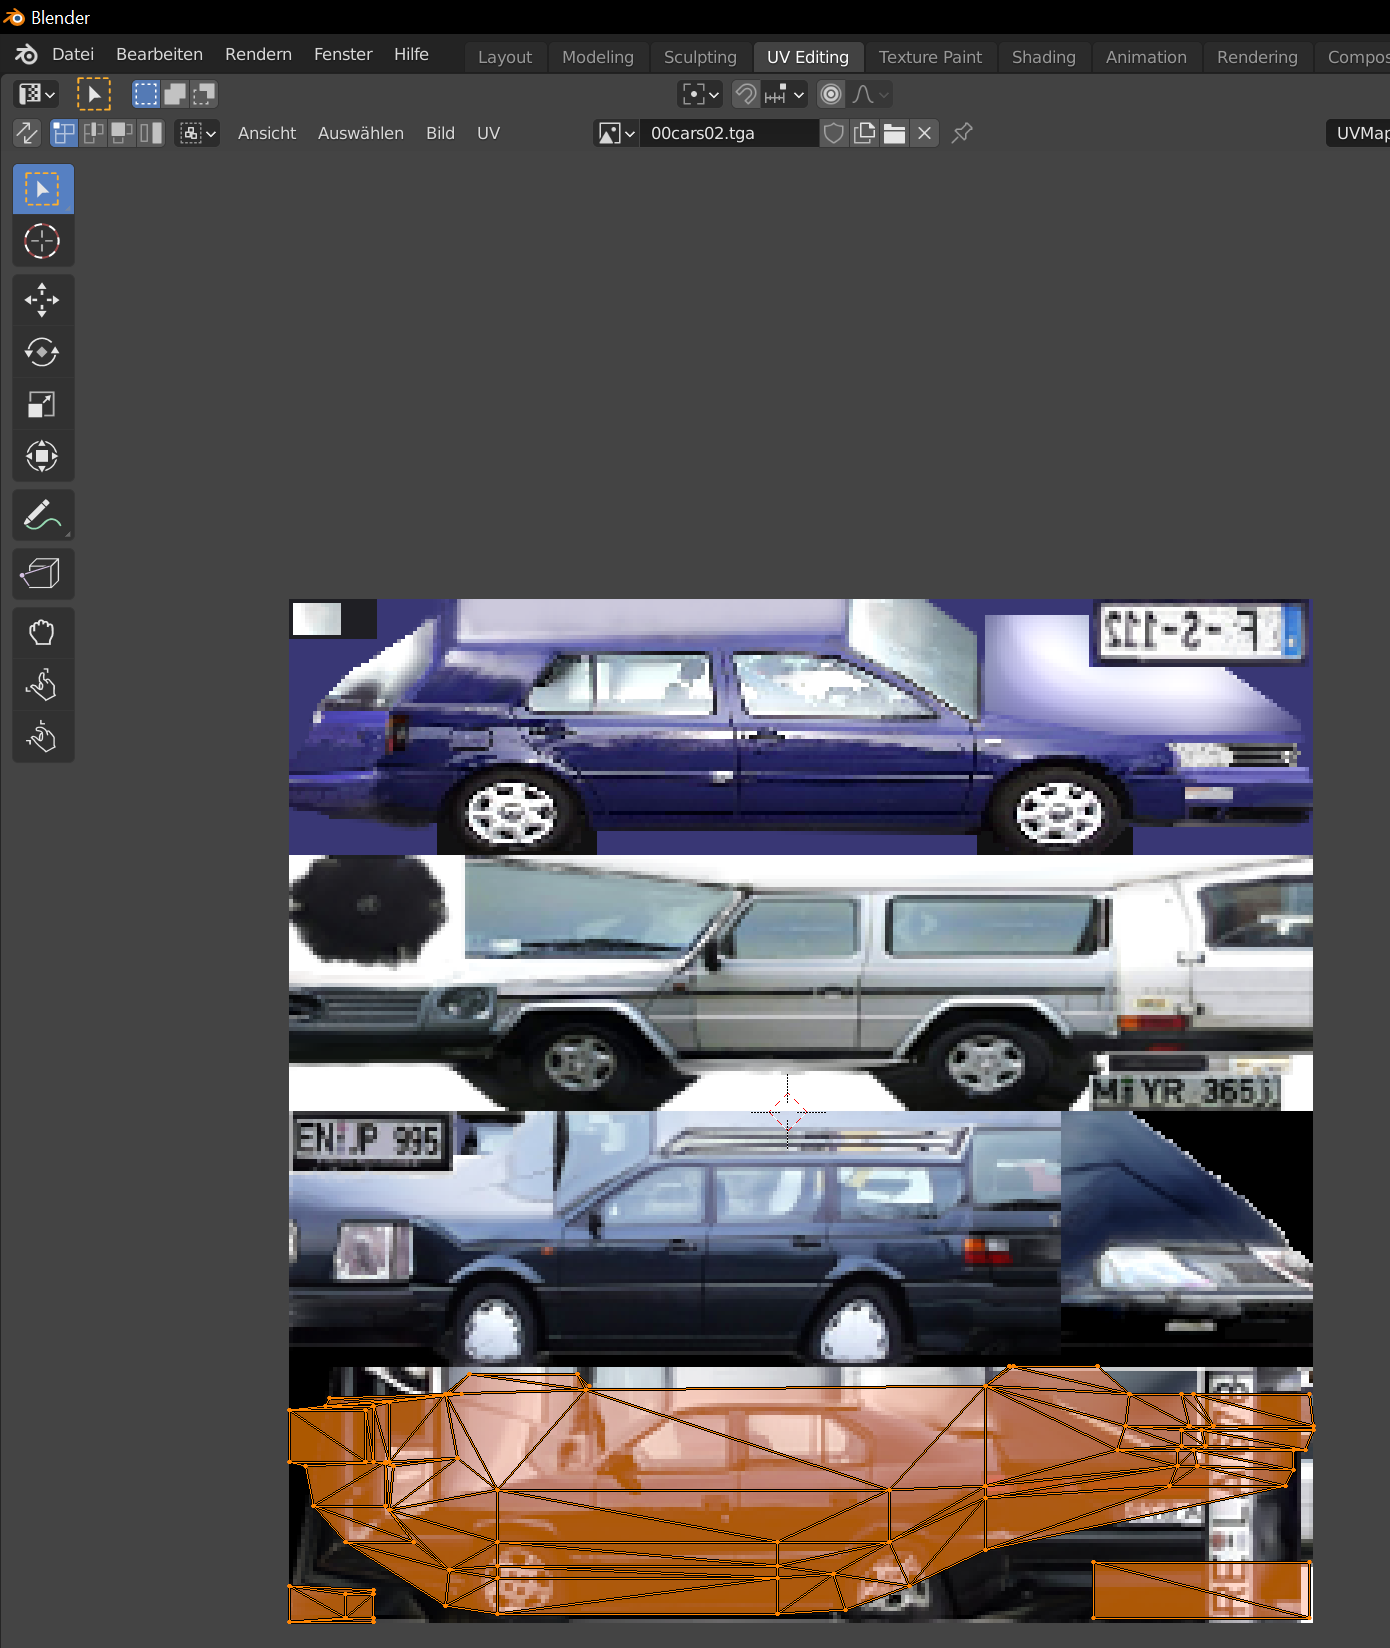
Task: Enable vertex selection mode
Action: (x=64, y=133)
